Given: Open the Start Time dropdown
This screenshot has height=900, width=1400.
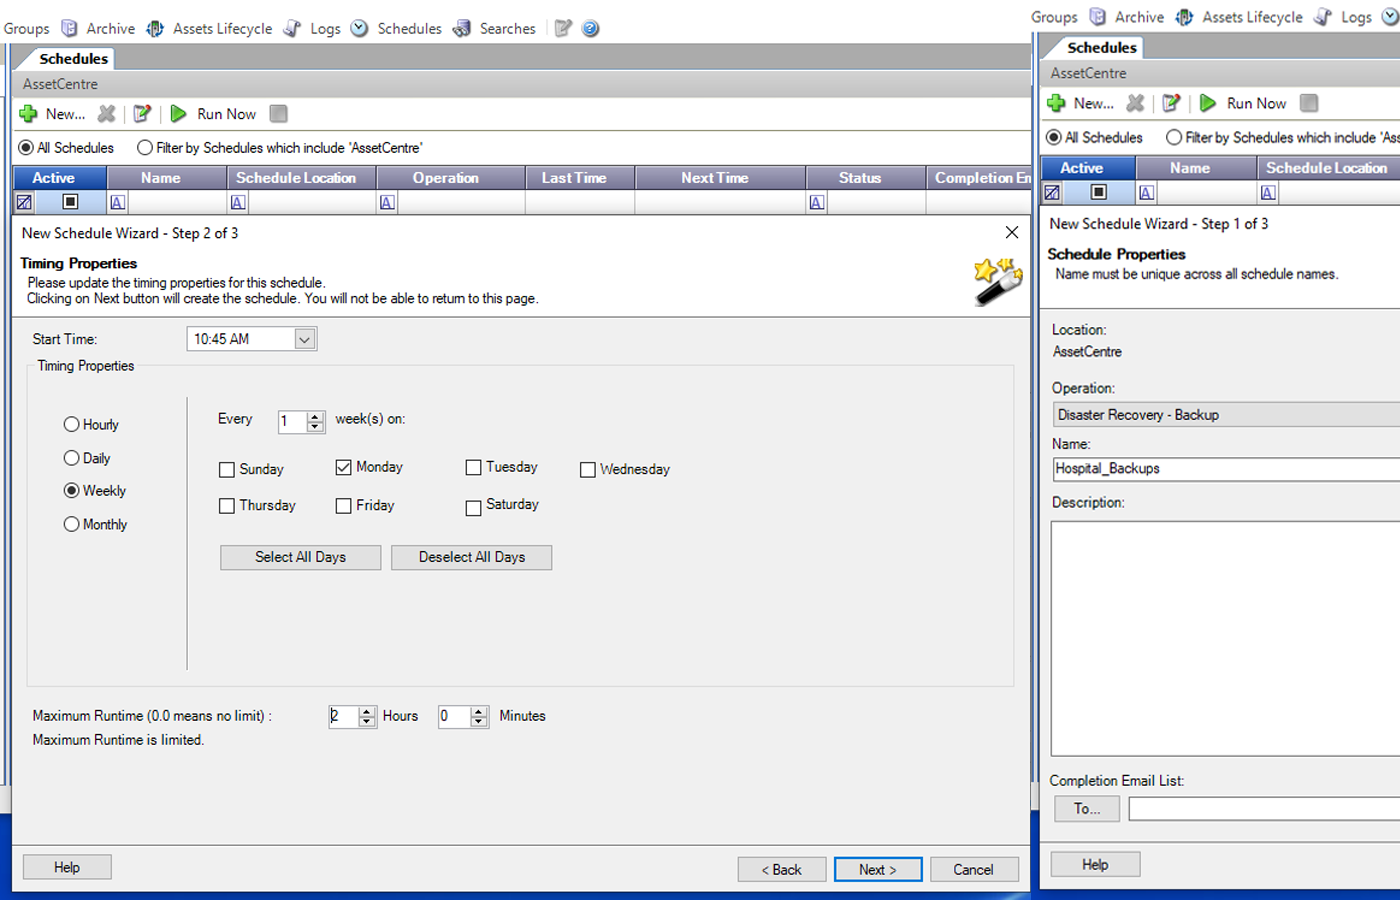Looking at the screenshot, I should (x=304, y=338).
